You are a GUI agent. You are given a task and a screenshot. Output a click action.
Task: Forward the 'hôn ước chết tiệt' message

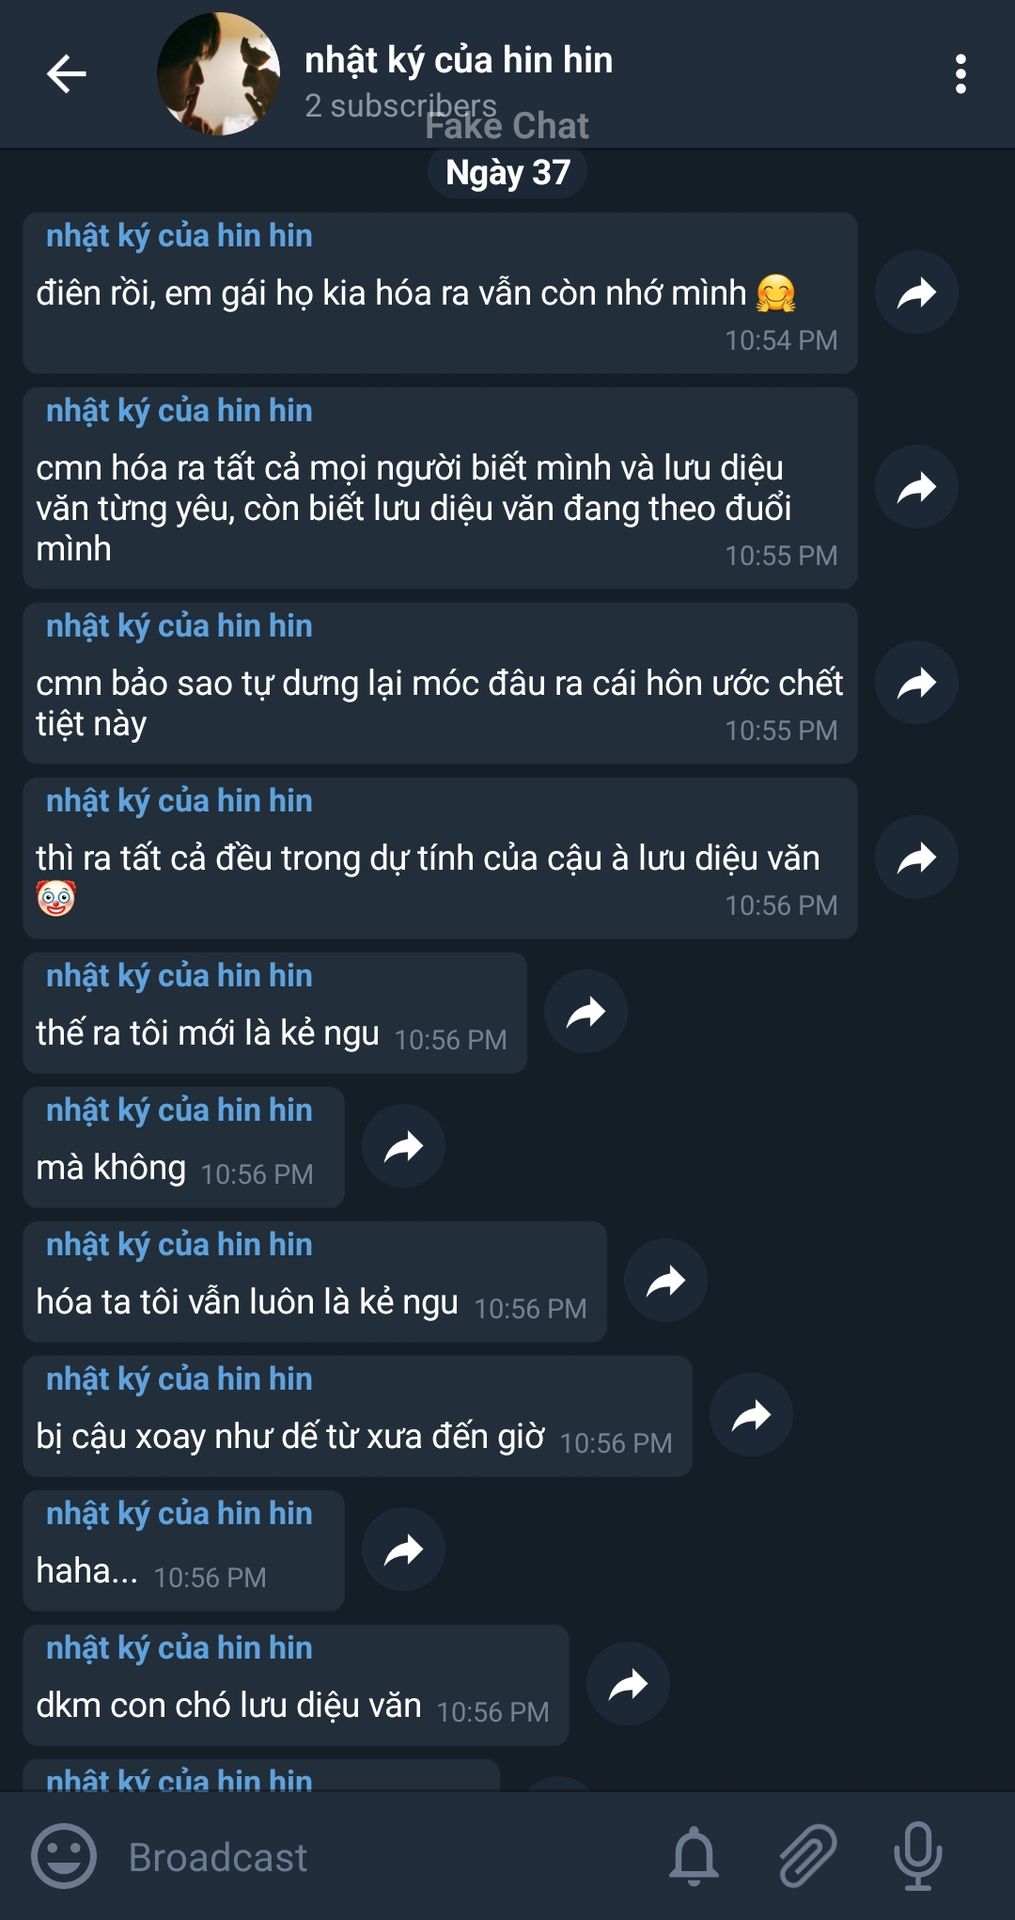917,682
